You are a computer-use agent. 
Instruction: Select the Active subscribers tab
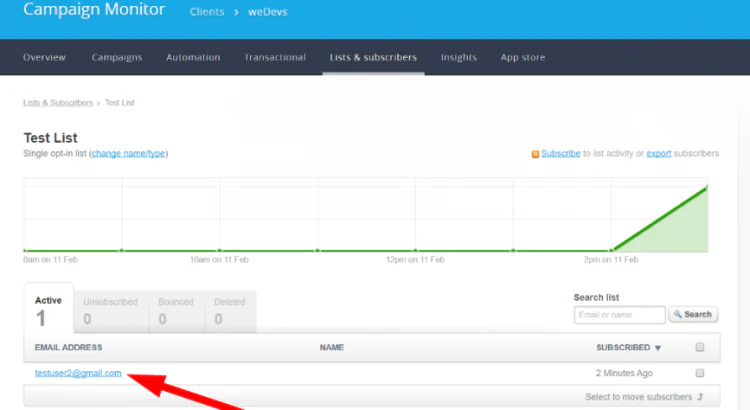click(x=49, y=309)
